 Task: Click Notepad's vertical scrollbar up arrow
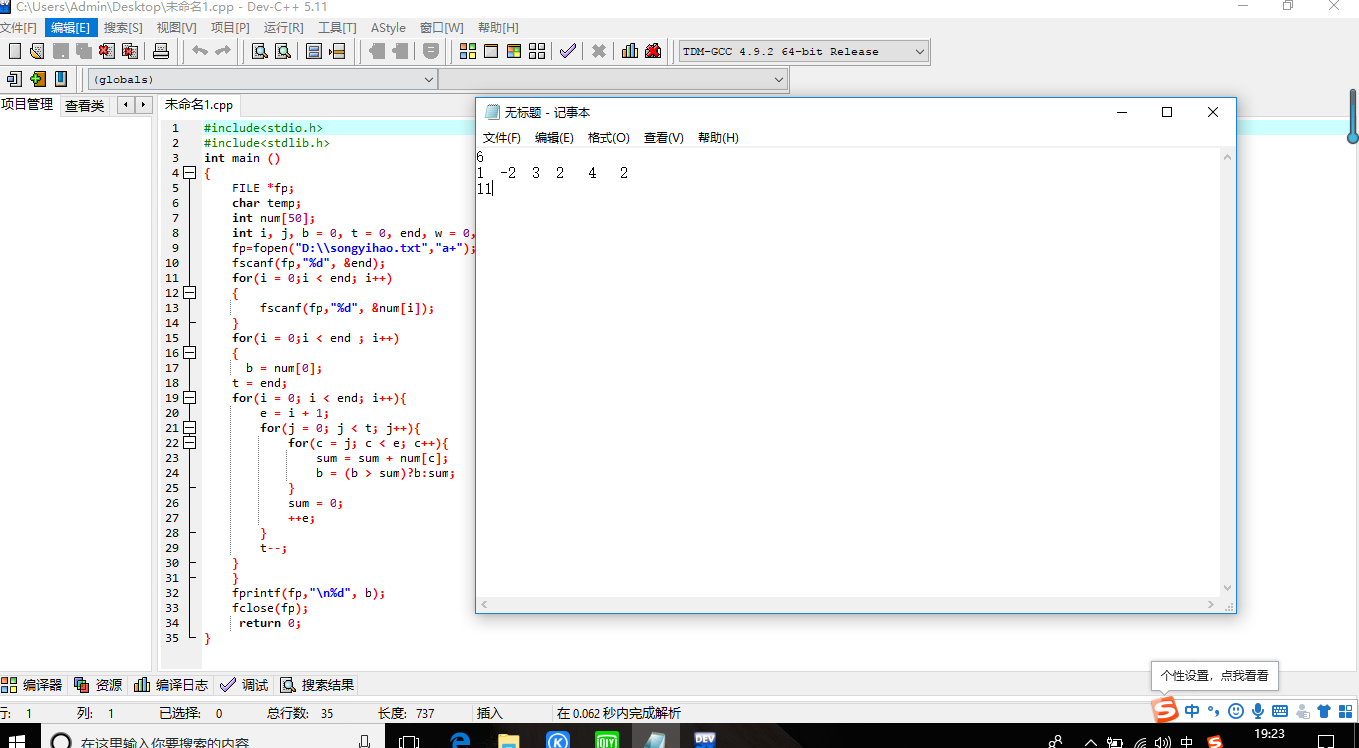[1228, 157]
